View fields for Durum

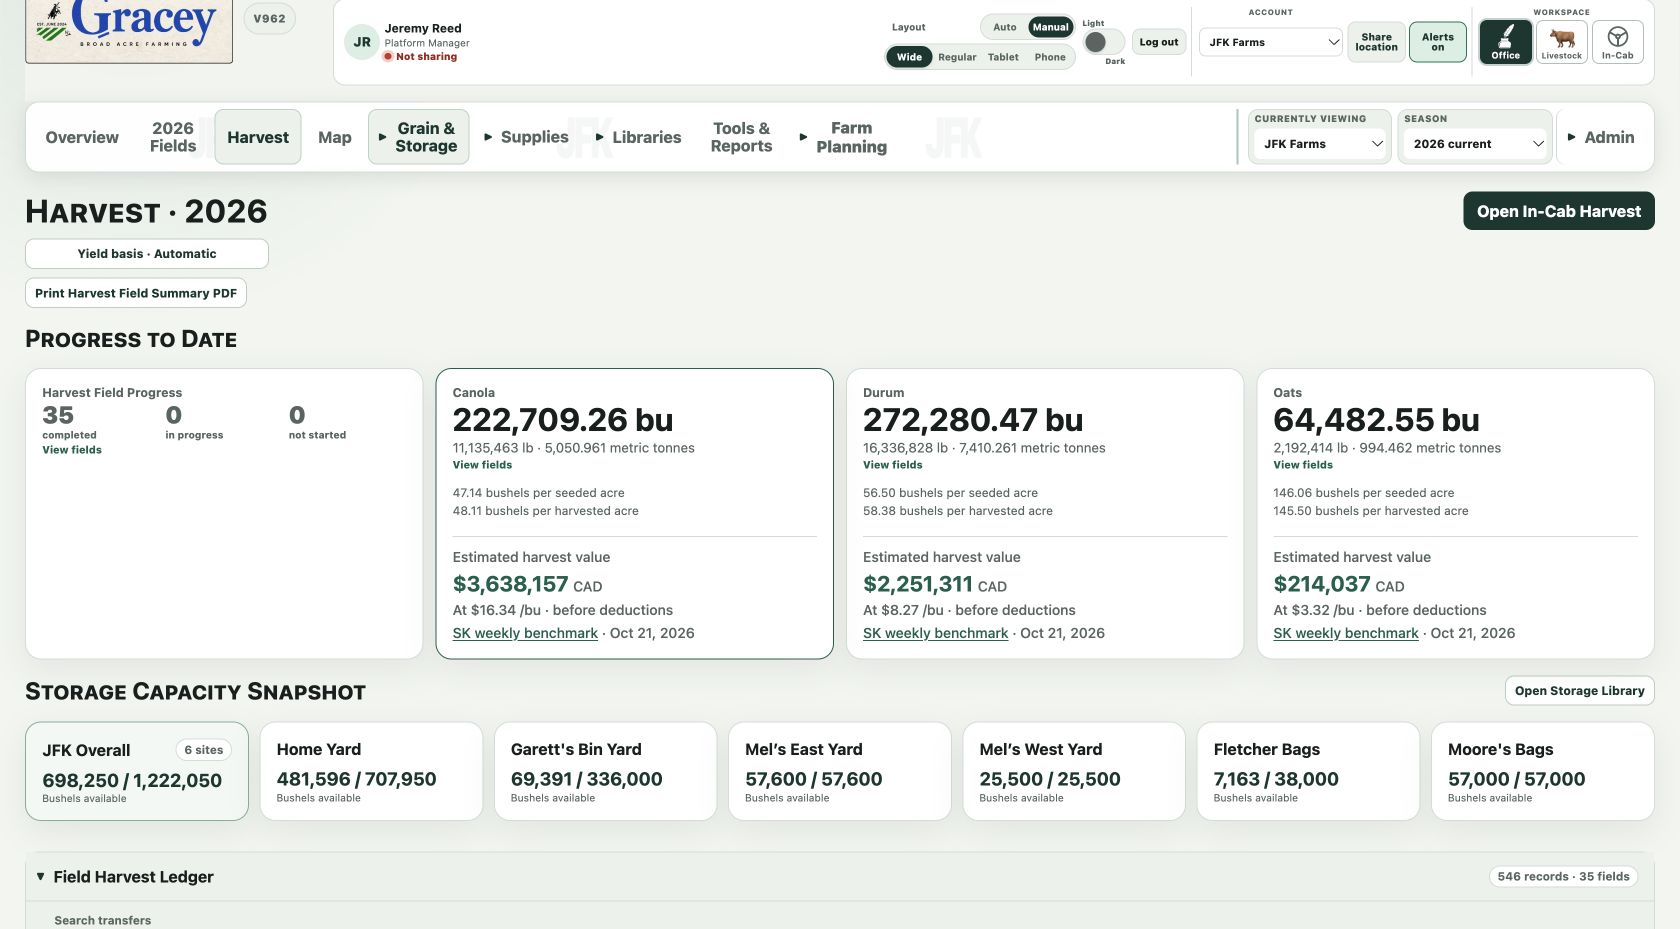click(892, 465)
